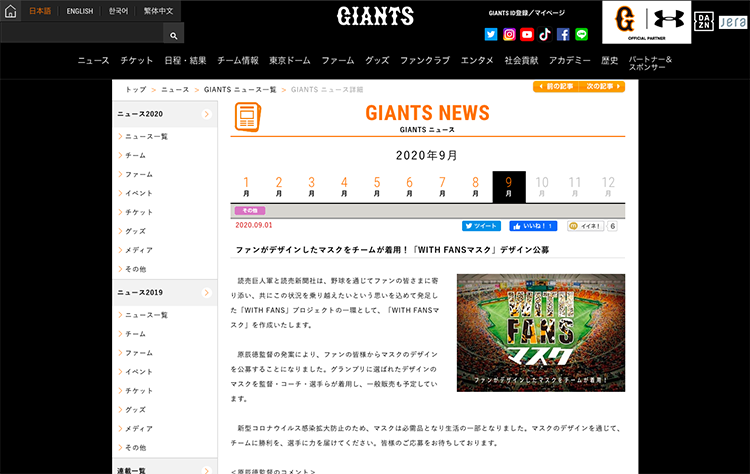Click in the site search input field
This screenshot has height=474, width=750.
(x=82, y=33)
